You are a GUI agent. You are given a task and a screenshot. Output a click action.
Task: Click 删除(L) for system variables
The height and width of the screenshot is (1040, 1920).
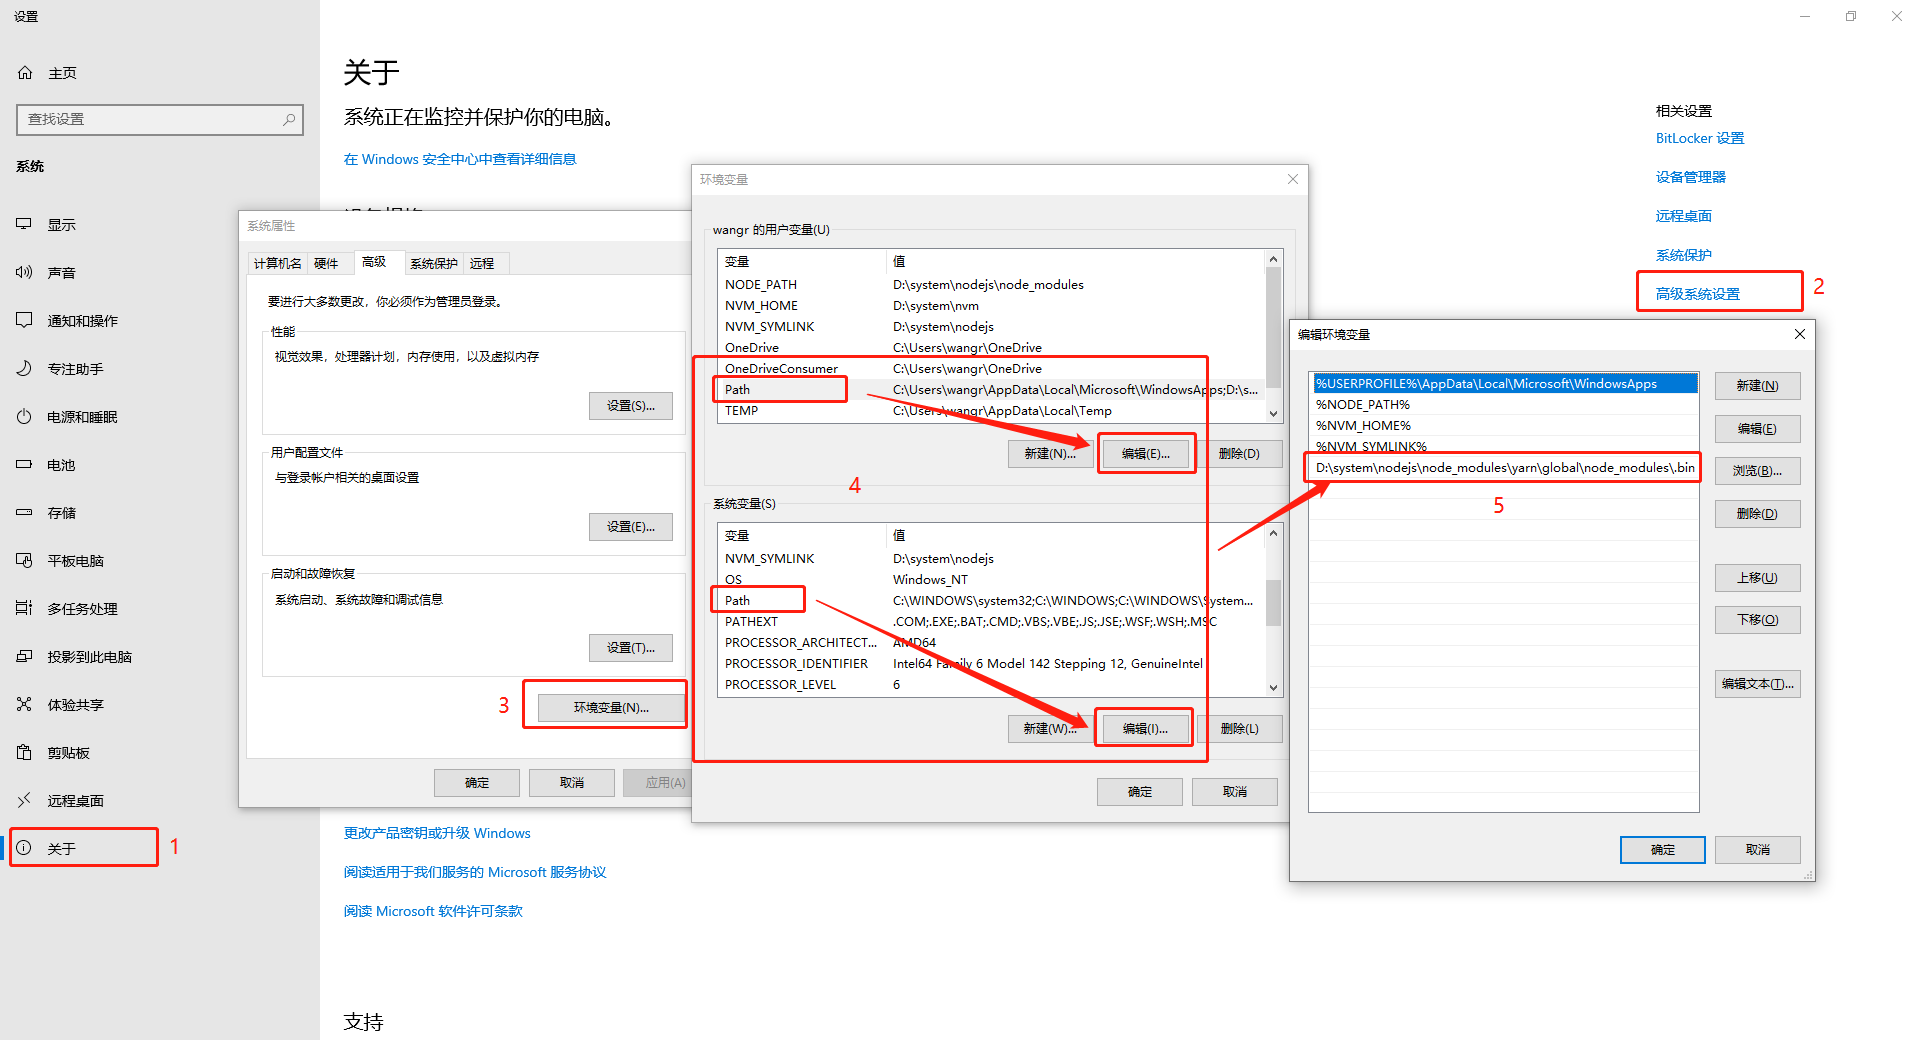pyautogui.click(x=1240, y=728)
